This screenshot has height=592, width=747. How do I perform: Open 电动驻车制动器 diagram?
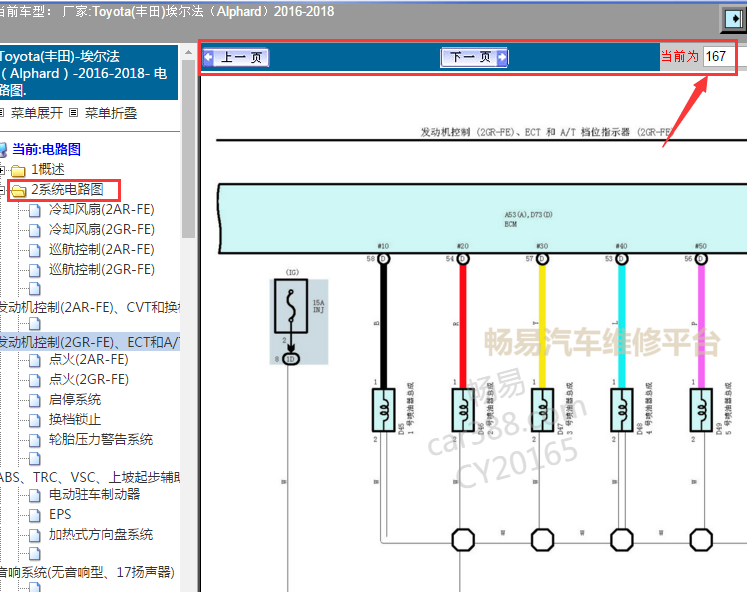coord(94,494)
